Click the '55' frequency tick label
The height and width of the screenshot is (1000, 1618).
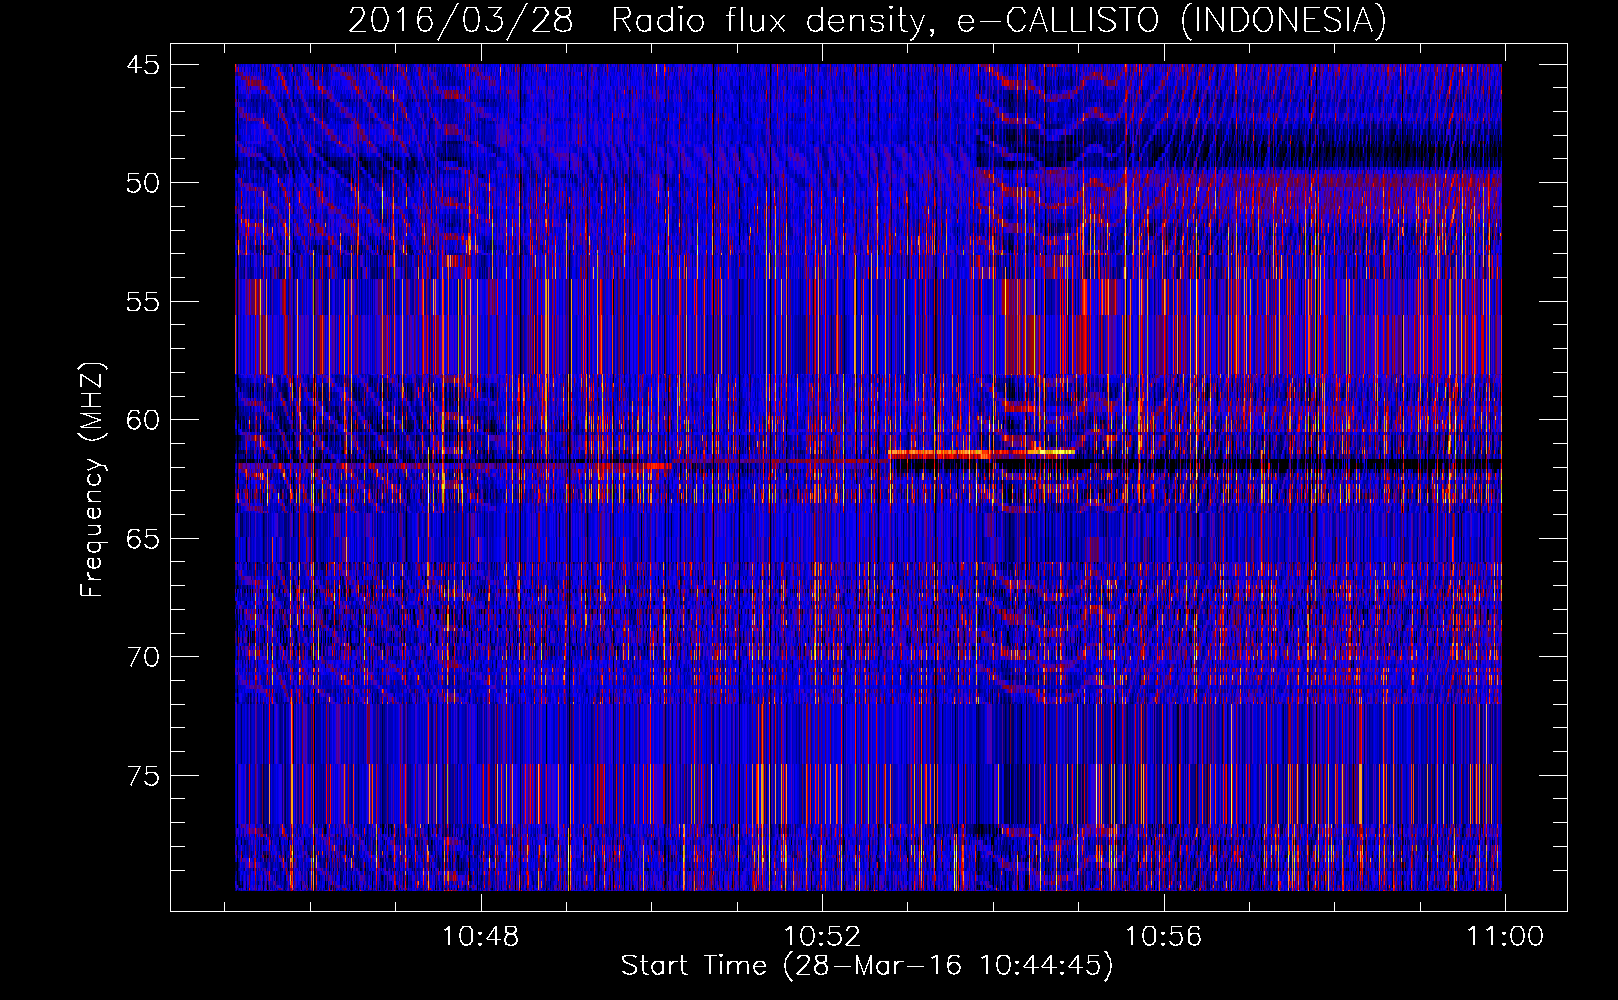(x=143, y=302)
